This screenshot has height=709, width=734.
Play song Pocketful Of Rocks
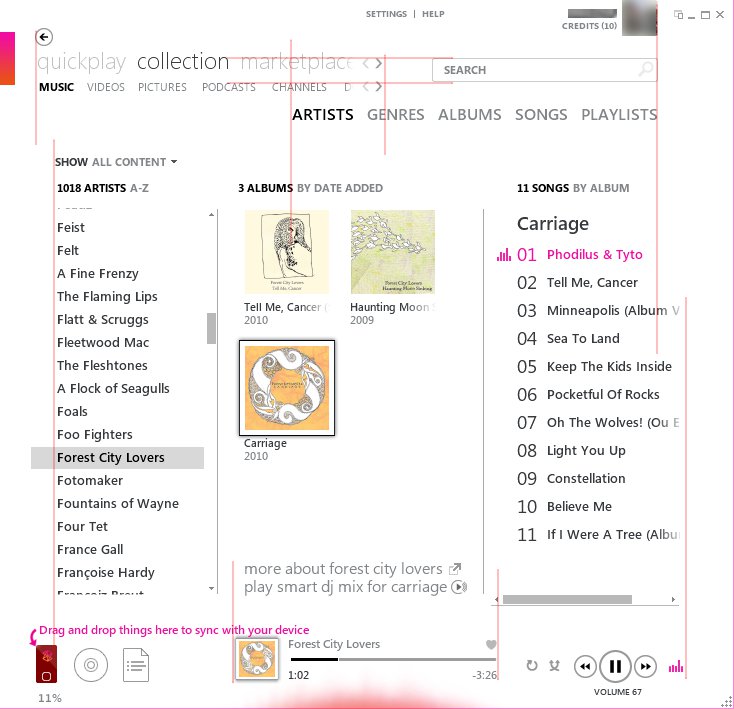pyautogui.click(x=603, y=395)
